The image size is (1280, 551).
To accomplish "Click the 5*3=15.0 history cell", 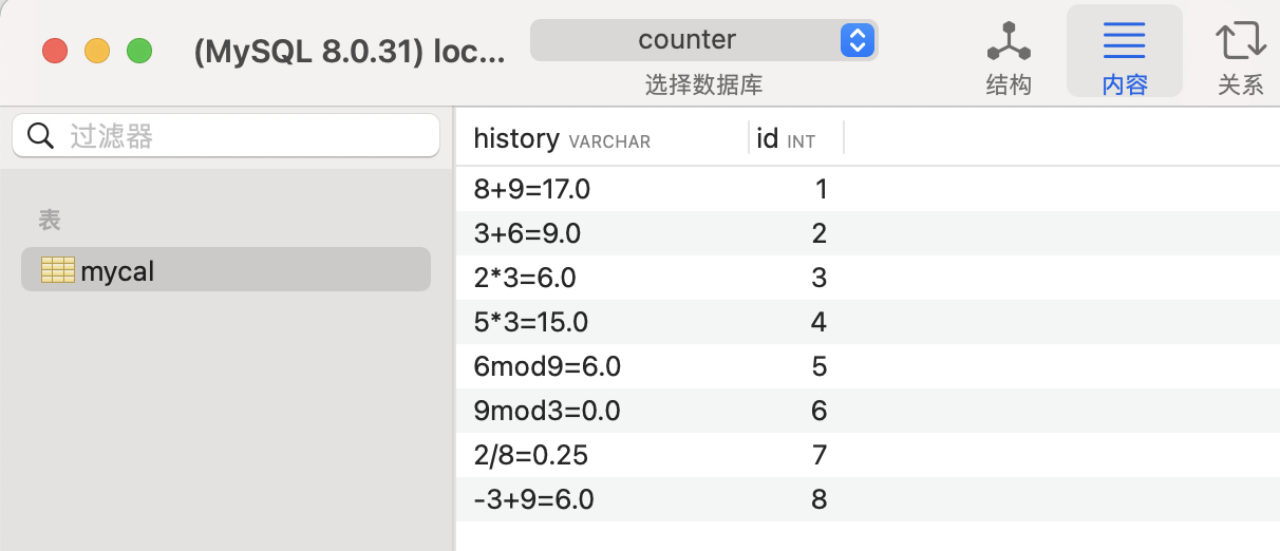I will tap(531, 322).
